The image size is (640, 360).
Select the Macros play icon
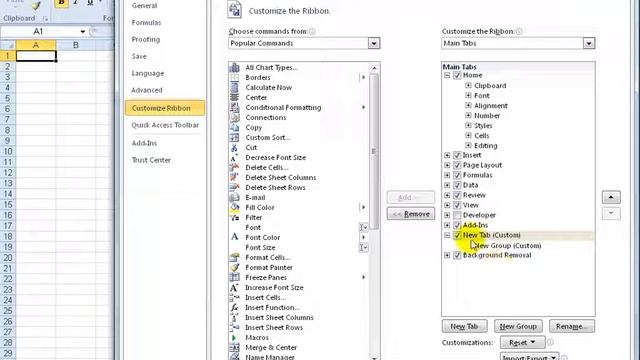[x=235, y=338]
